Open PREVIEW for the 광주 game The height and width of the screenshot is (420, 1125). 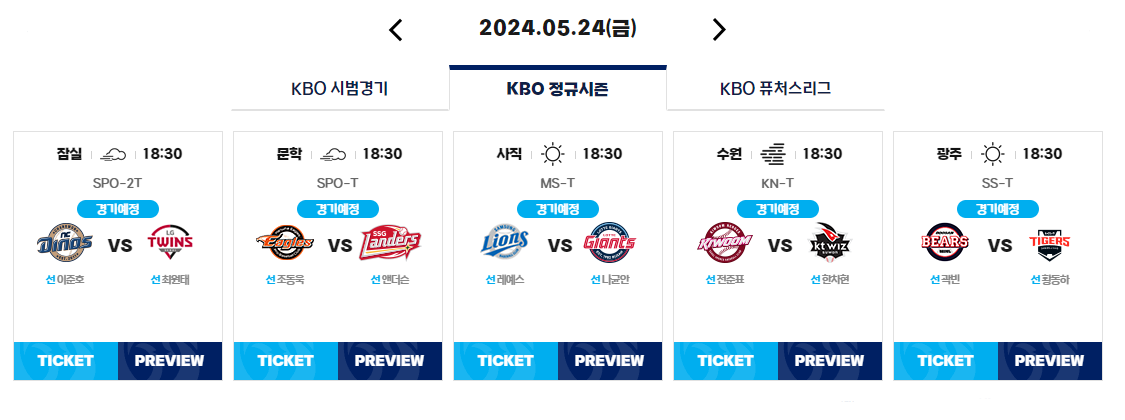pyautogui.click(x=1050, y=360)
